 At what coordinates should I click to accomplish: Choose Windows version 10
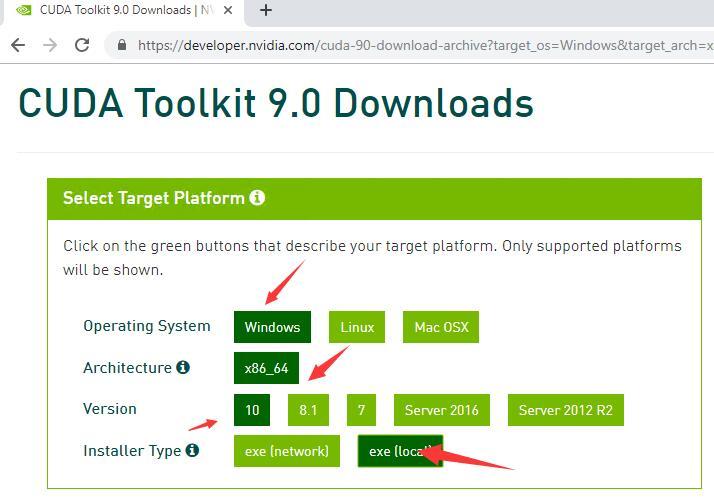tap(252, 410)
